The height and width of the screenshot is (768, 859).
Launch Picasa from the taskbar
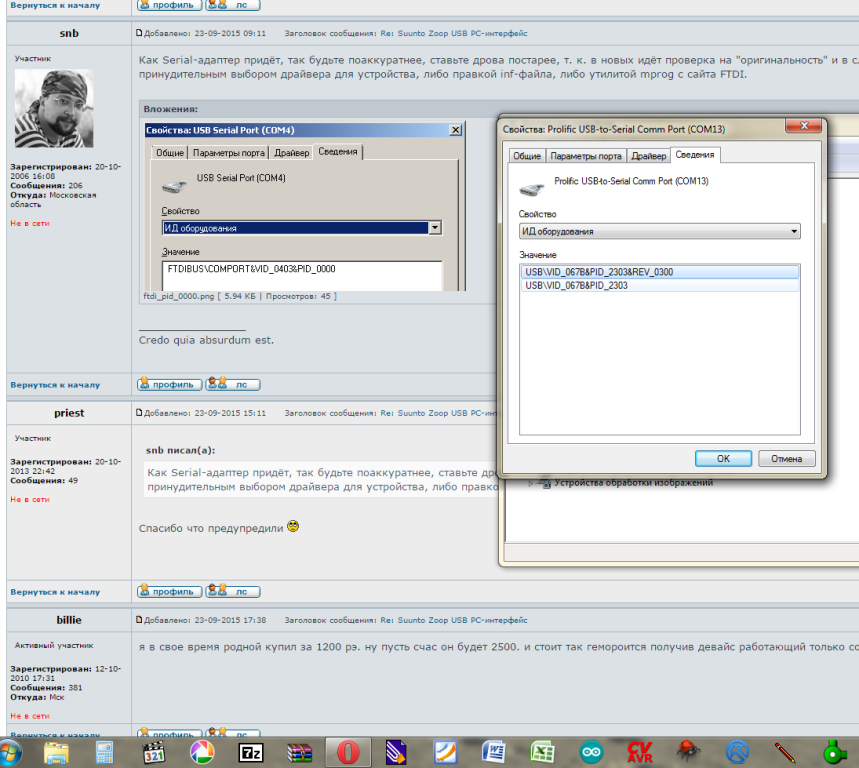pyautogui.click(x=202, y=753)
